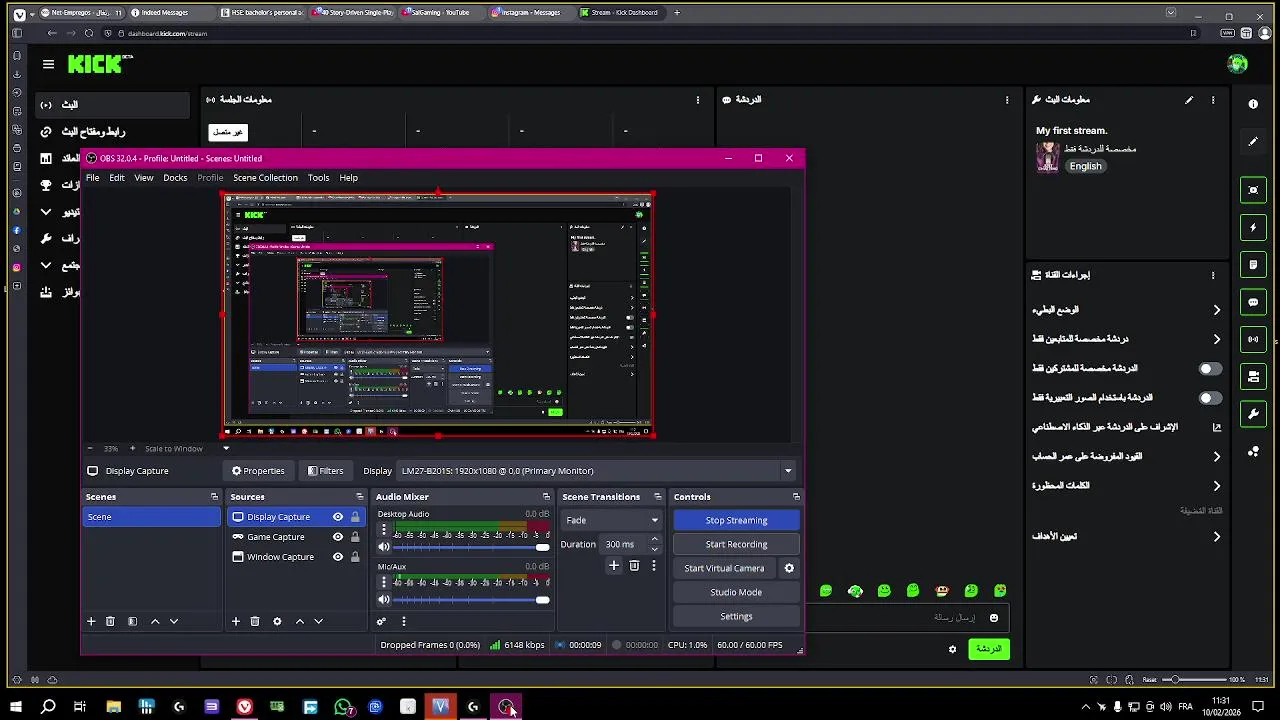Screen dimensions: 1280x720
Task: Move source up in Sources panel
Action: click(x=300, y=621)
